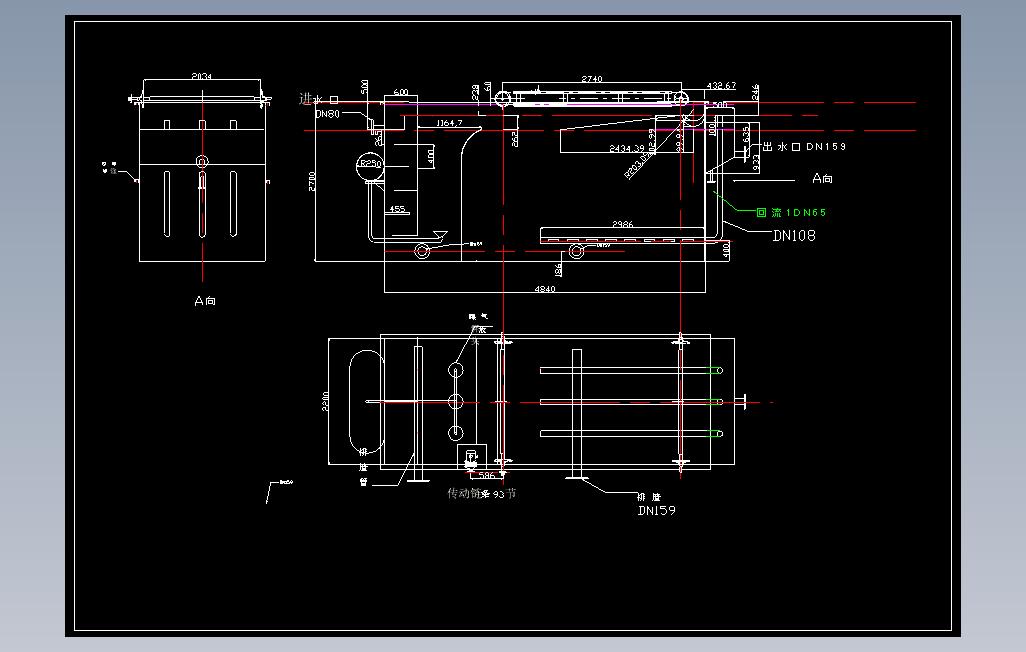Click the "2700" vertical height dimension
Viewport: 1026px width, 652px height.
click(x=312, y=181)
